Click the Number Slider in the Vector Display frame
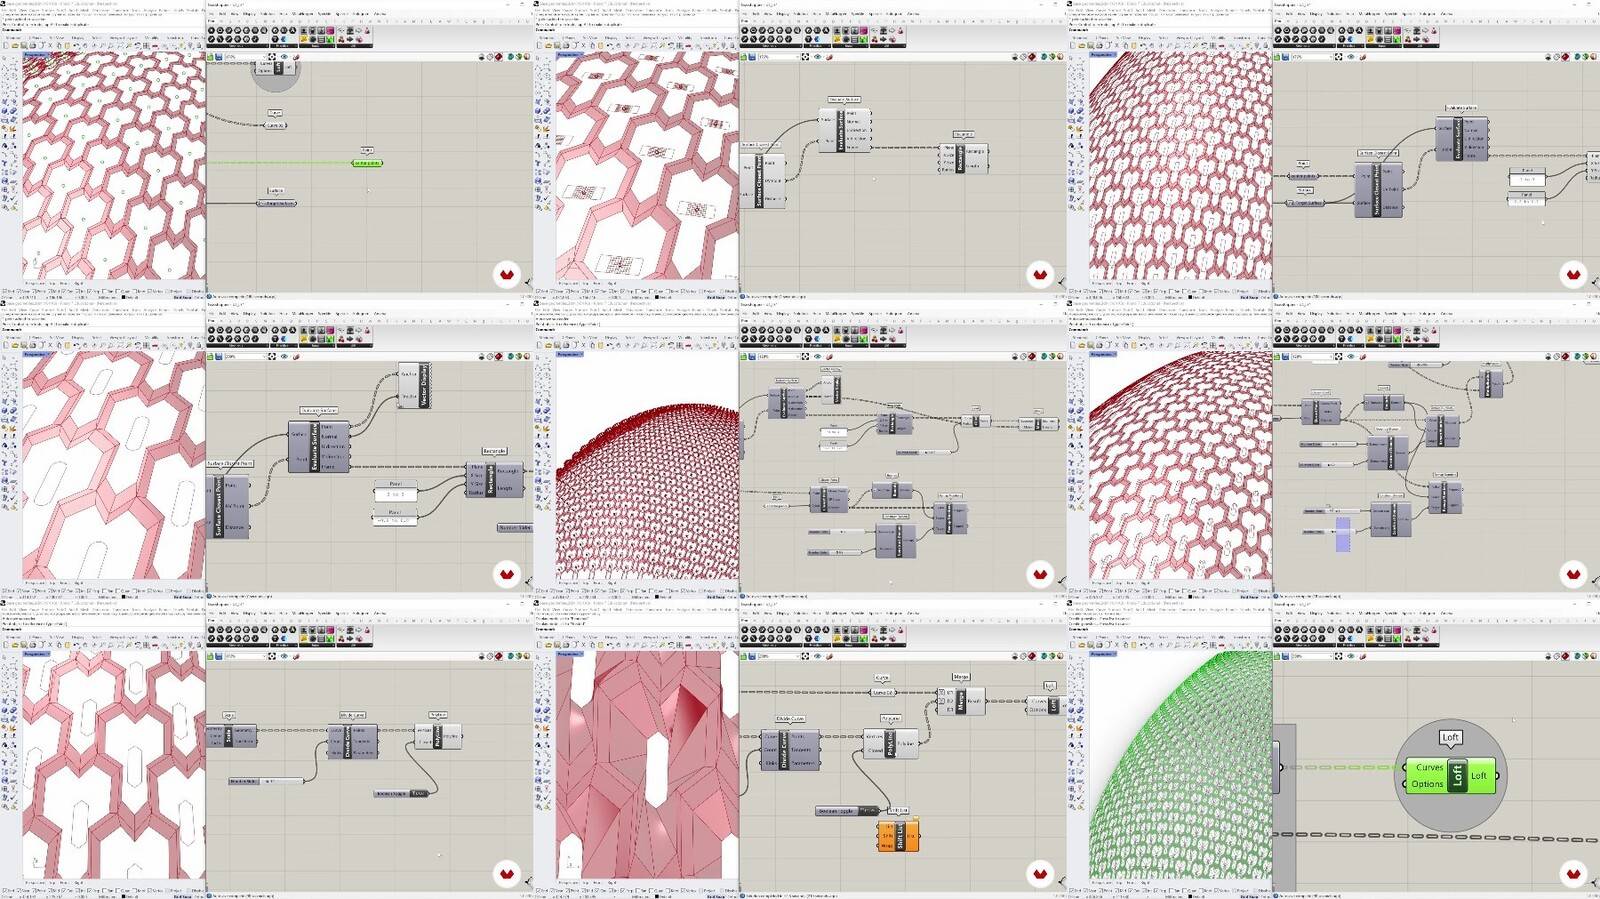Viewport: 1600px width, 899px height. [514, 527]
